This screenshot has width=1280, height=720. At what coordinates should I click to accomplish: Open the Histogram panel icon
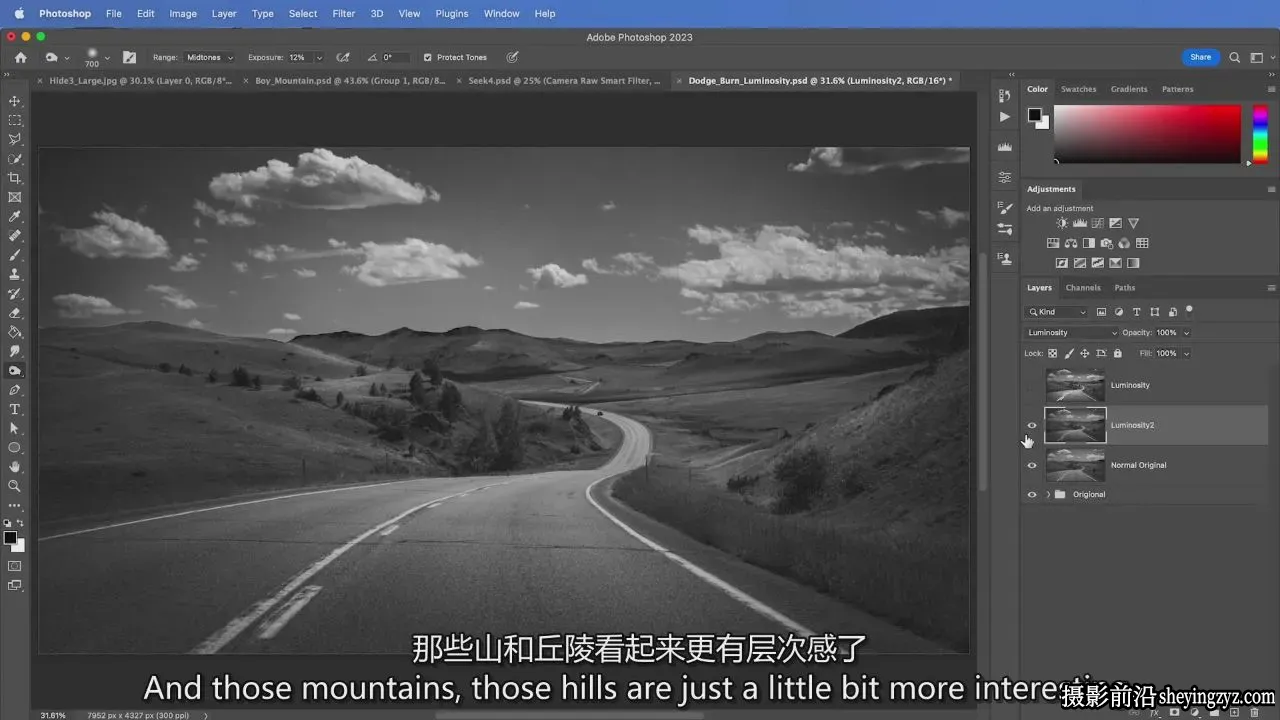coord(1005,147)
